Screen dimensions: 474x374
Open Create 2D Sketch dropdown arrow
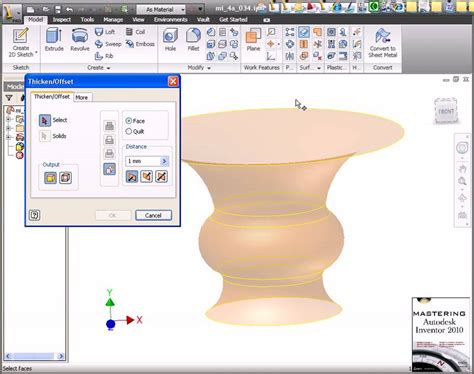point(36,53)
